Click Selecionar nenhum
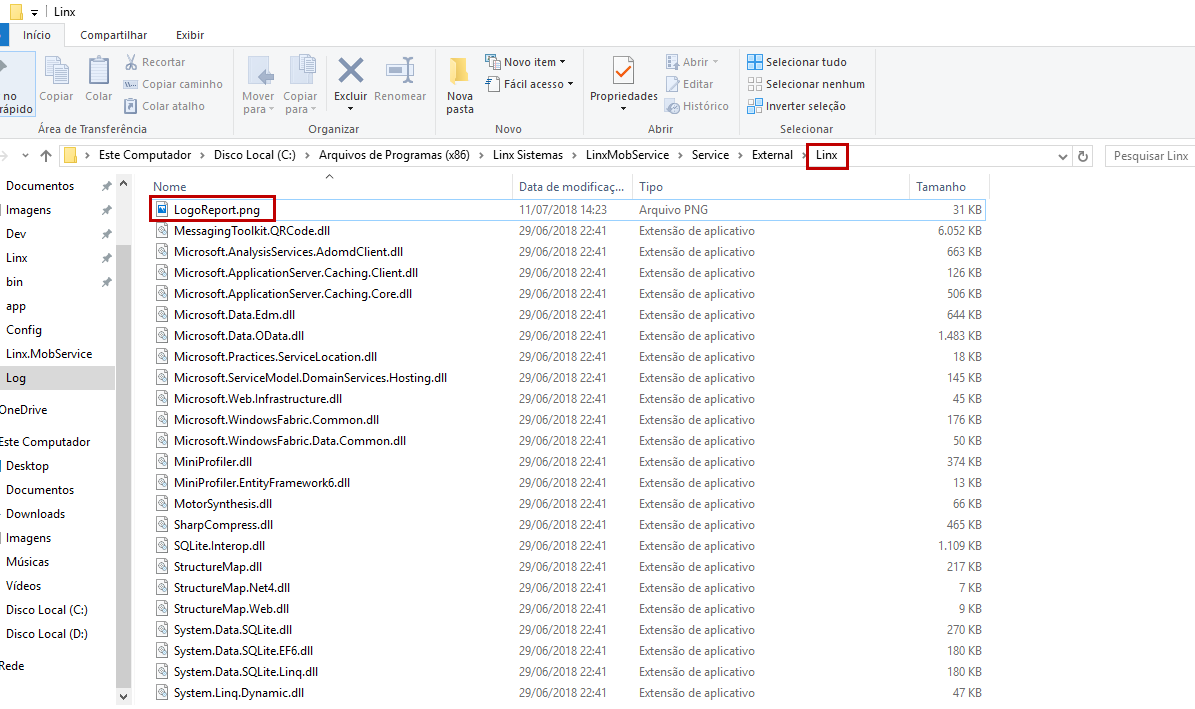Image resolution: width=1195 pixels, height=709 pixels. pos(806,84)
